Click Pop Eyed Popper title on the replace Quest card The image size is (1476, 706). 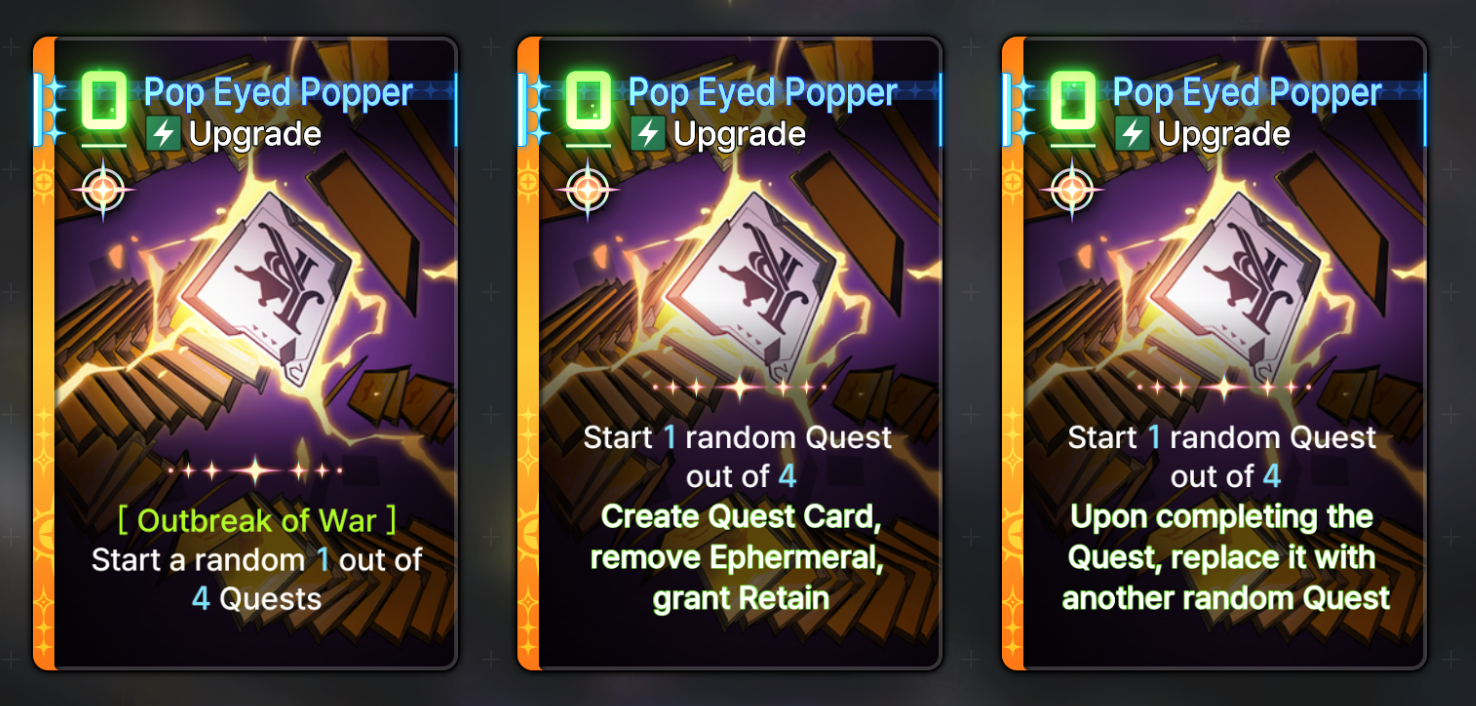(1247, 93)
